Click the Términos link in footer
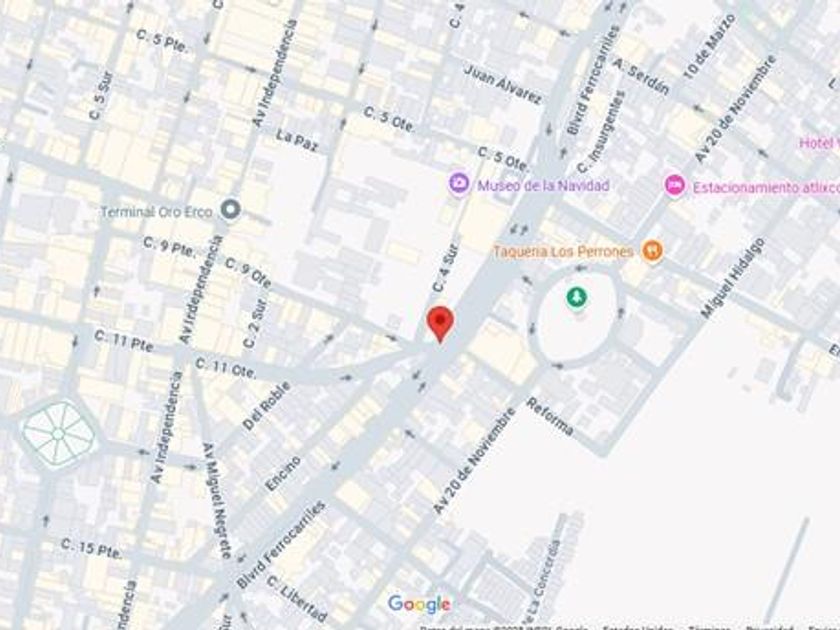 click(710, 627)
